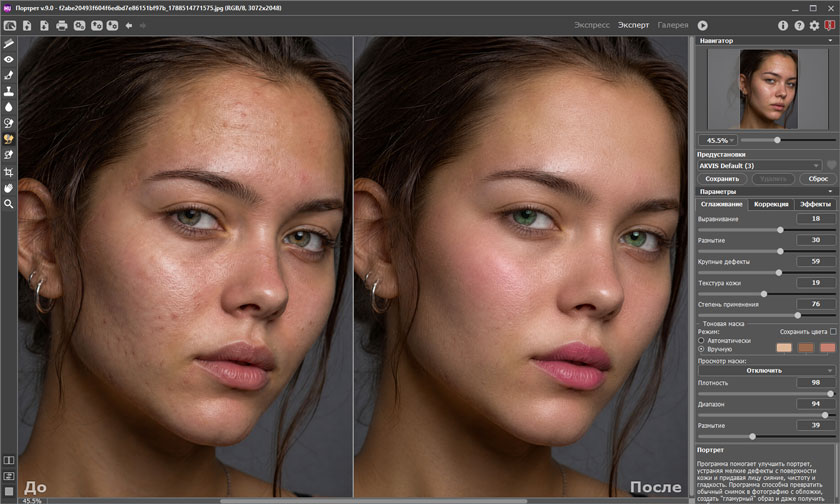
Task: Select the stamp tool
Action: coord(9,92)
